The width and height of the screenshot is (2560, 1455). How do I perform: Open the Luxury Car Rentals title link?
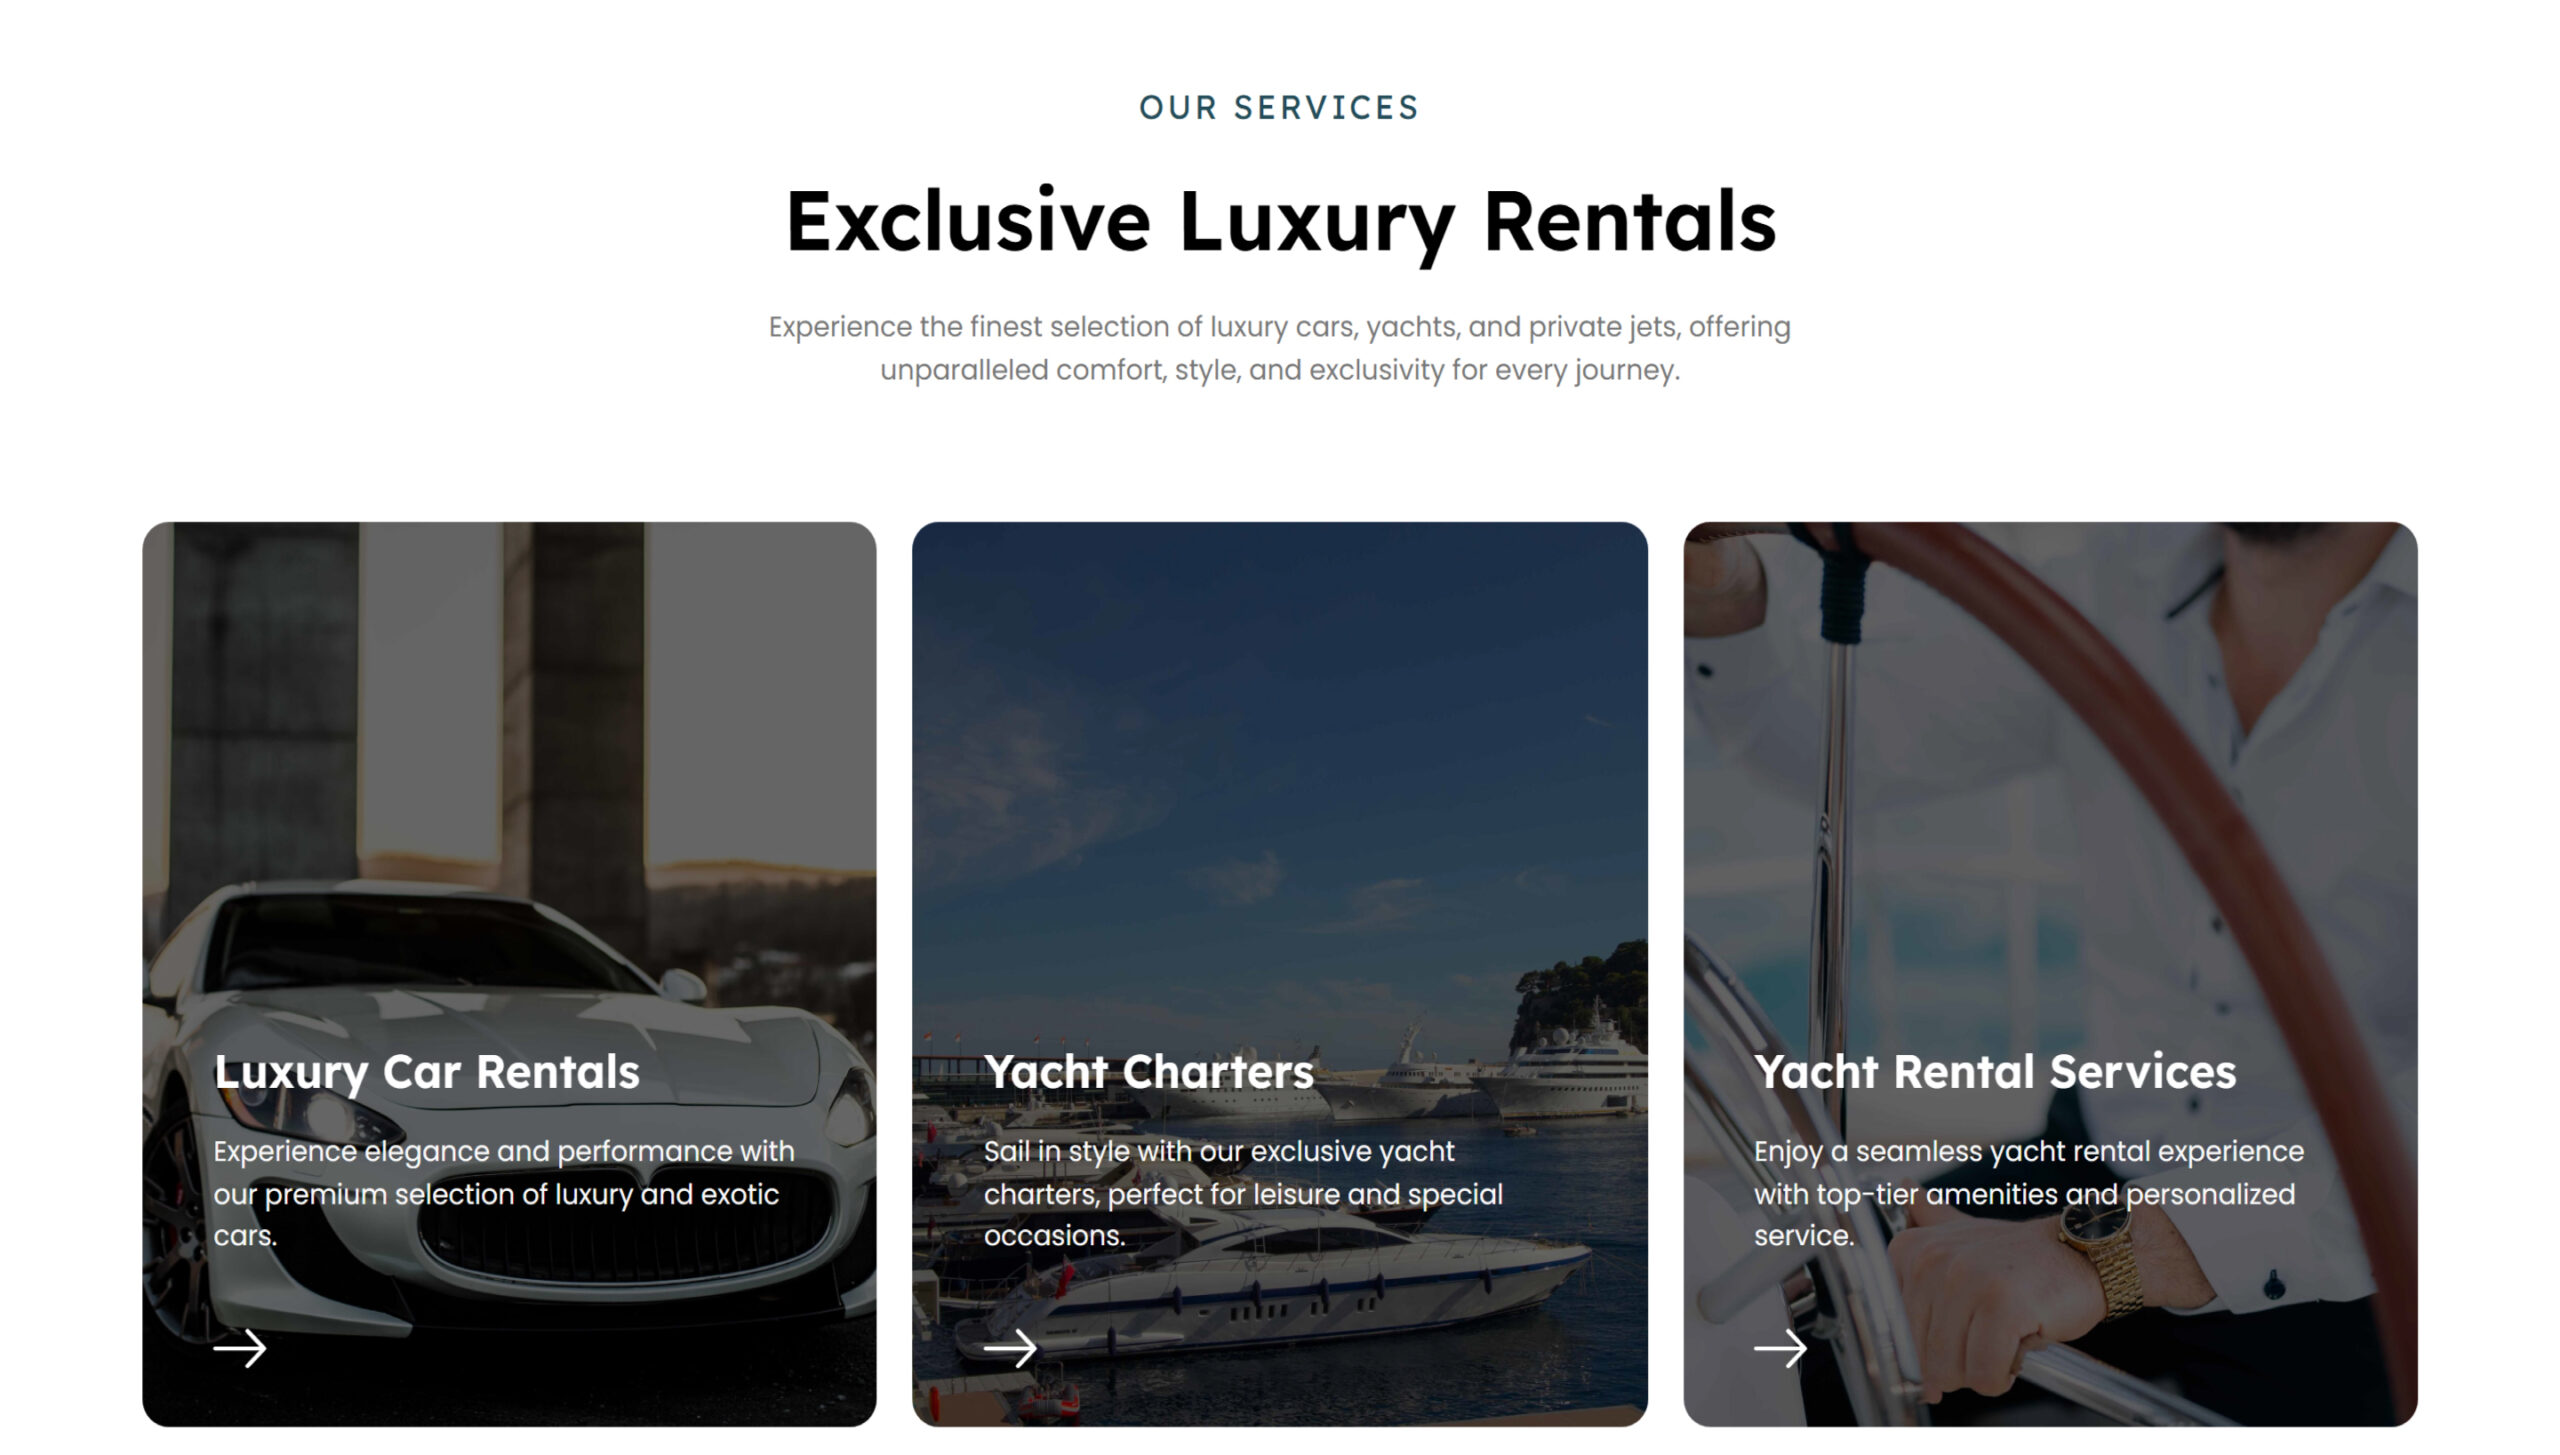pyautogui.click(x=426, y=1072)
